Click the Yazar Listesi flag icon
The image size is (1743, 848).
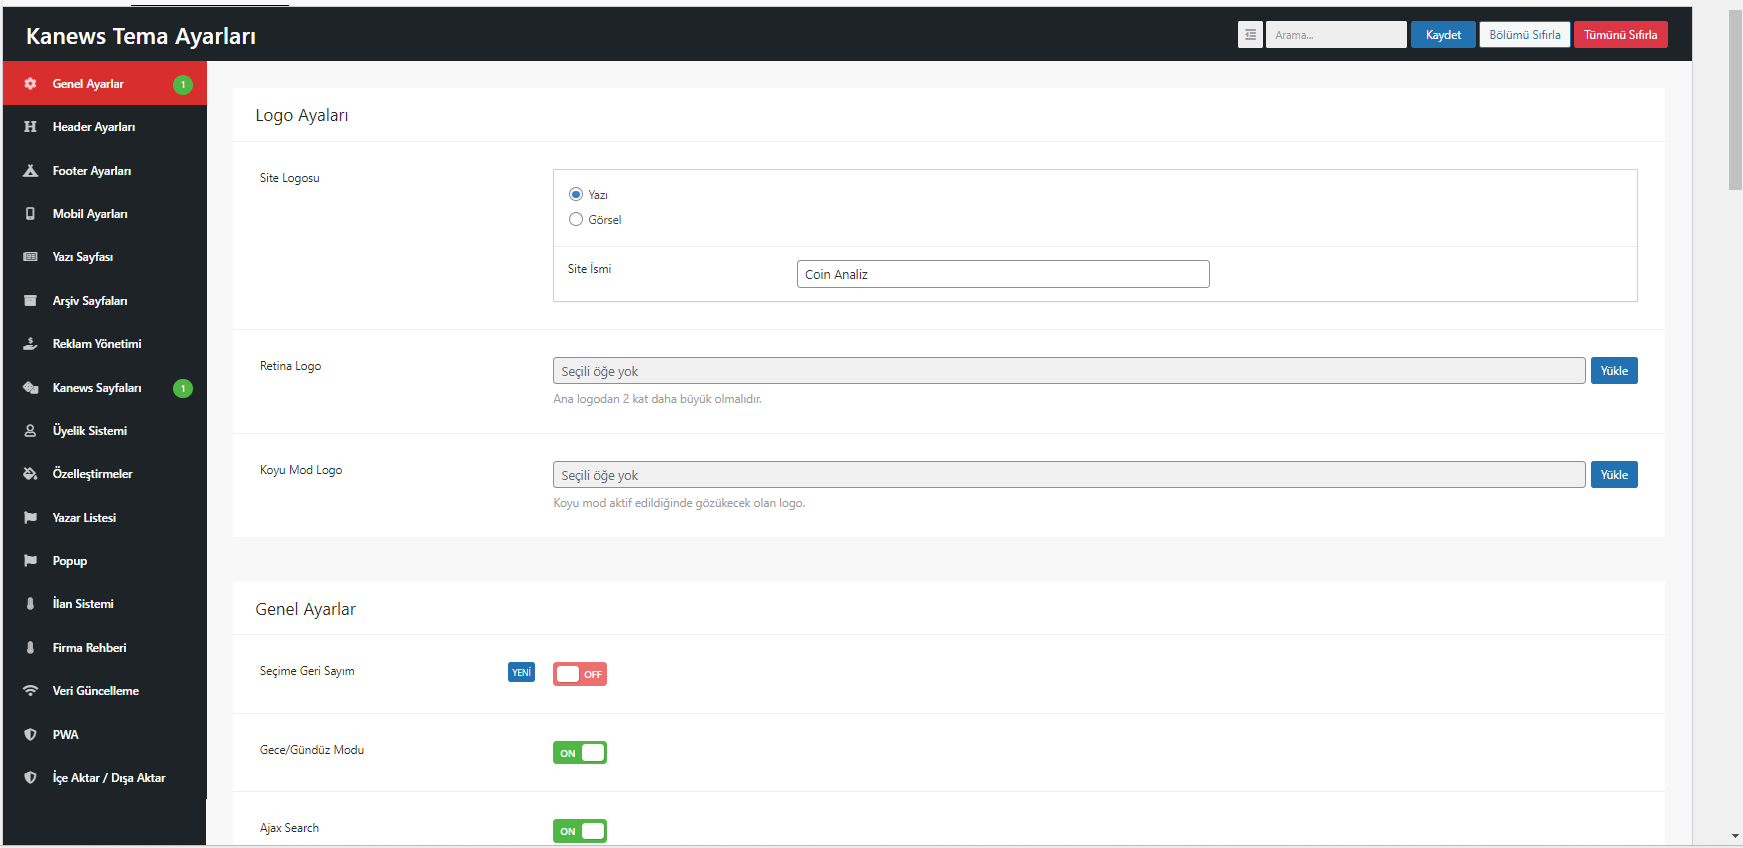(30, 518)
